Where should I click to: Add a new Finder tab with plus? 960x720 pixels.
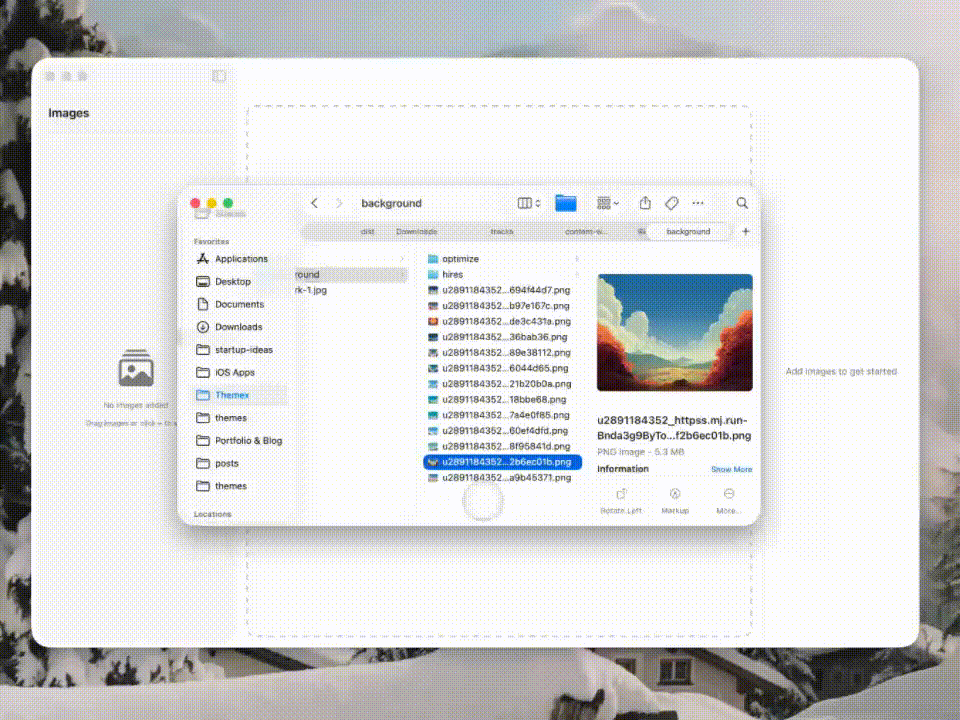click(745, 231)
